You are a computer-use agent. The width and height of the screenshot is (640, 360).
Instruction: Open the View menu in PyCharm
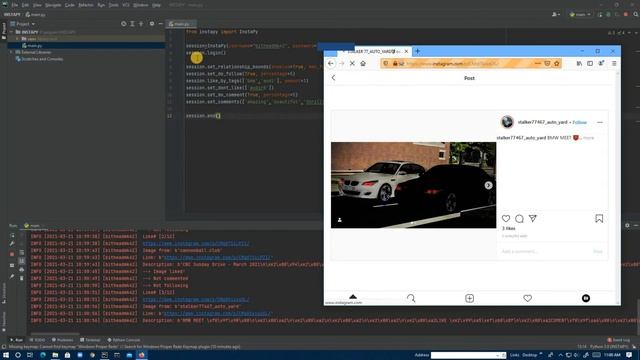point(37,5)
